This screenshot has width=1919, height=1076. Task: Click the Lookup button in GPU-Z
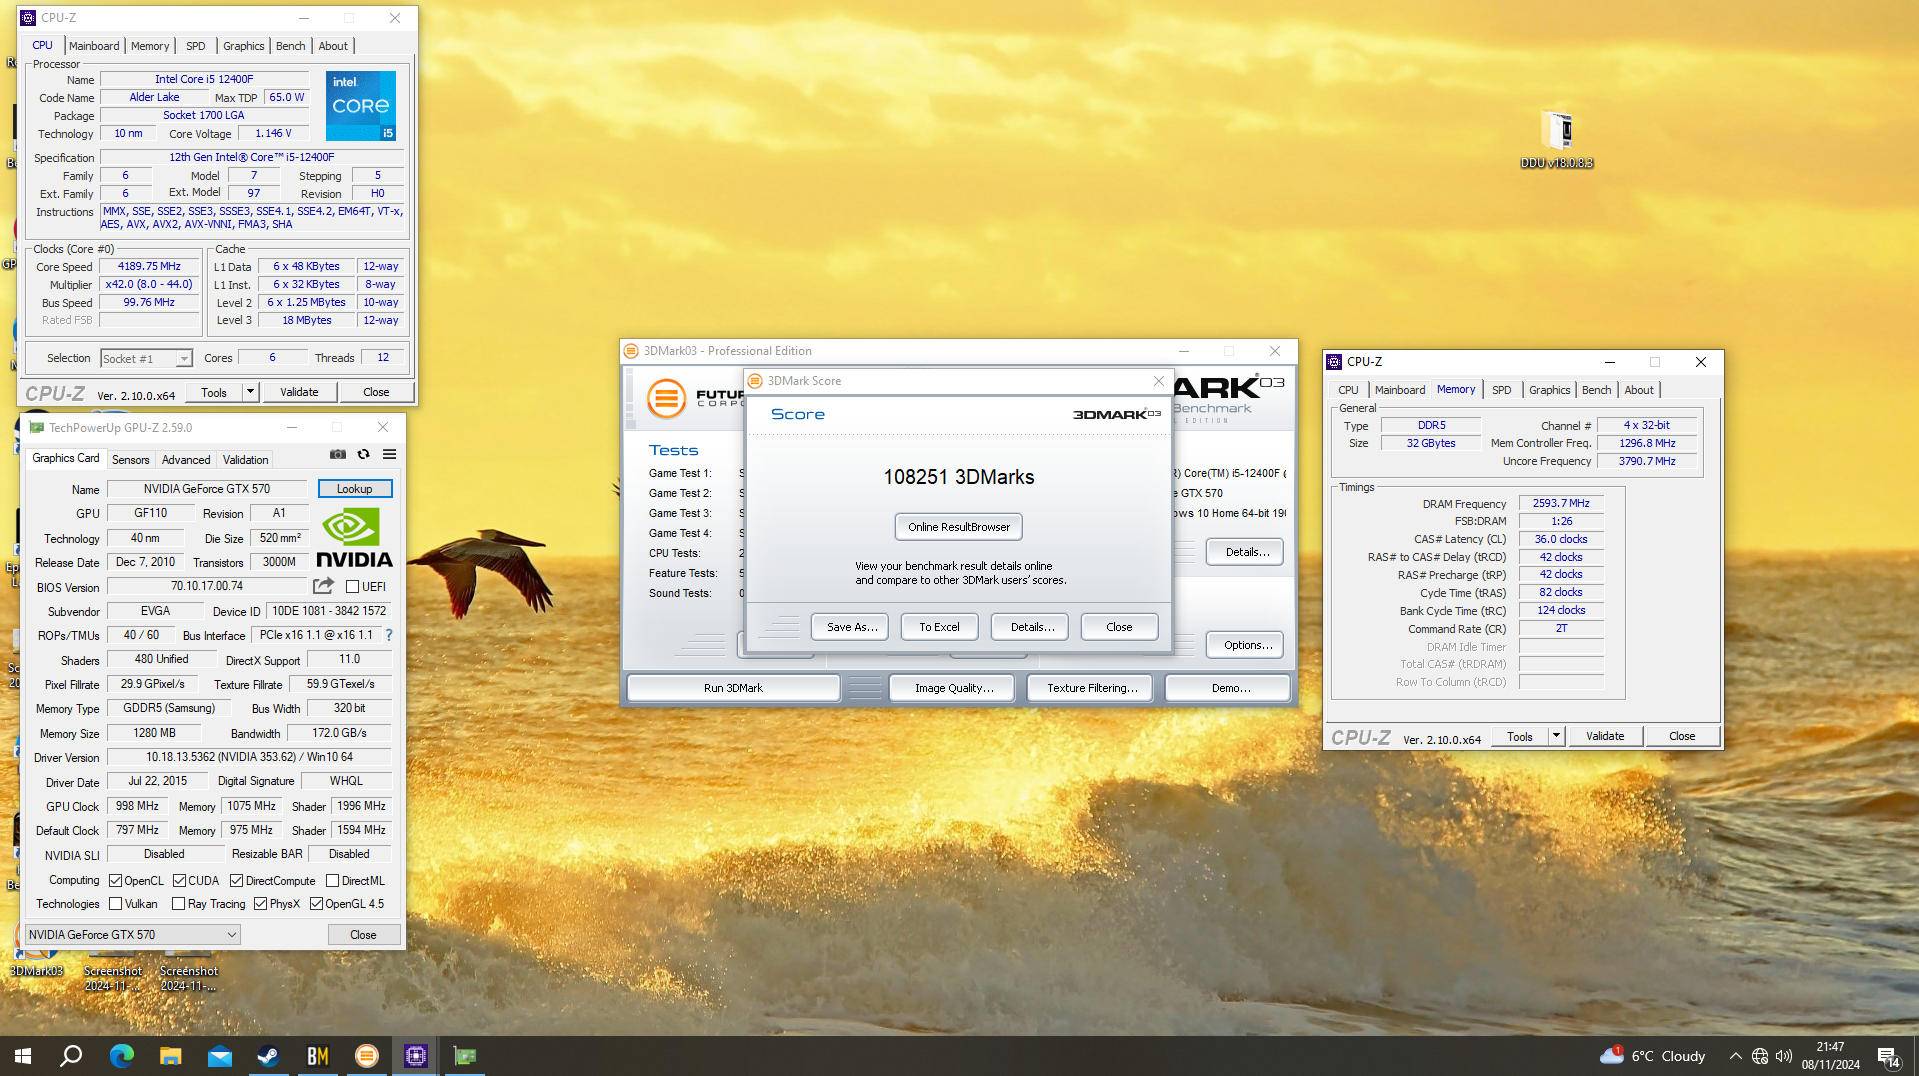click(354, 489)
